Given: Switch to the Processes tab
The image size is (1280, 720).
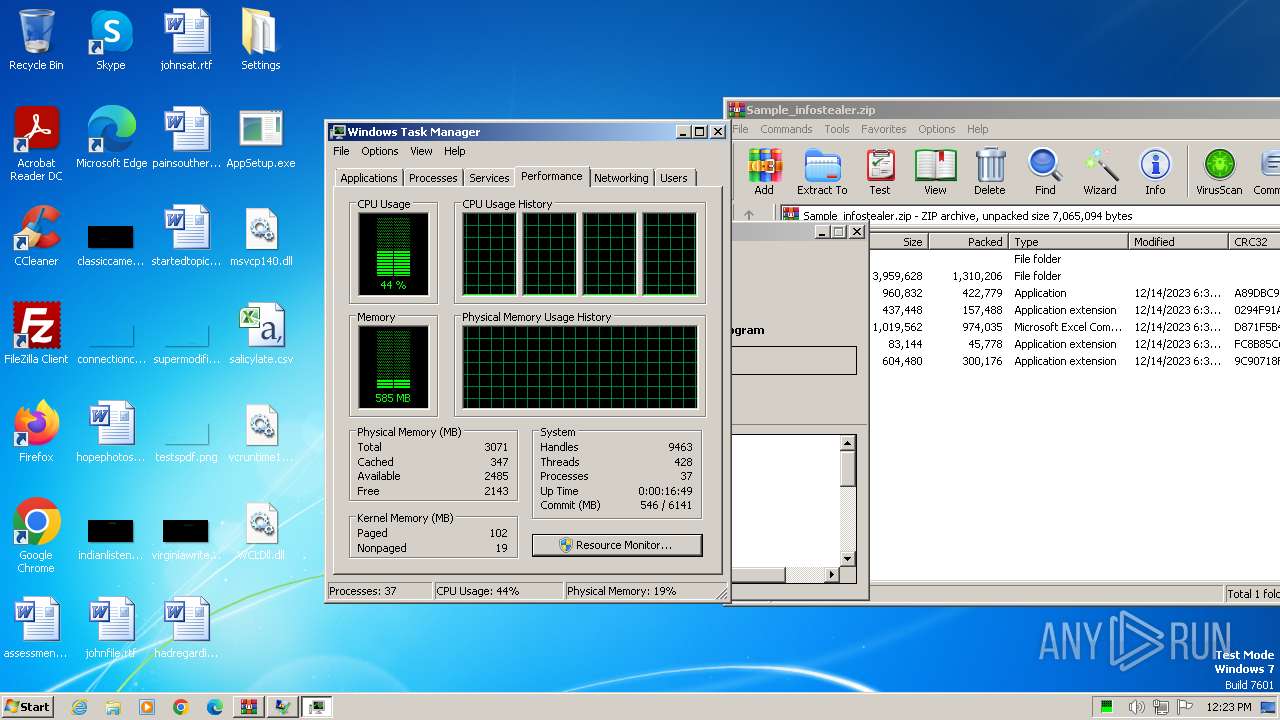Looking at the screenshot, I should click(x=433, y=178).
